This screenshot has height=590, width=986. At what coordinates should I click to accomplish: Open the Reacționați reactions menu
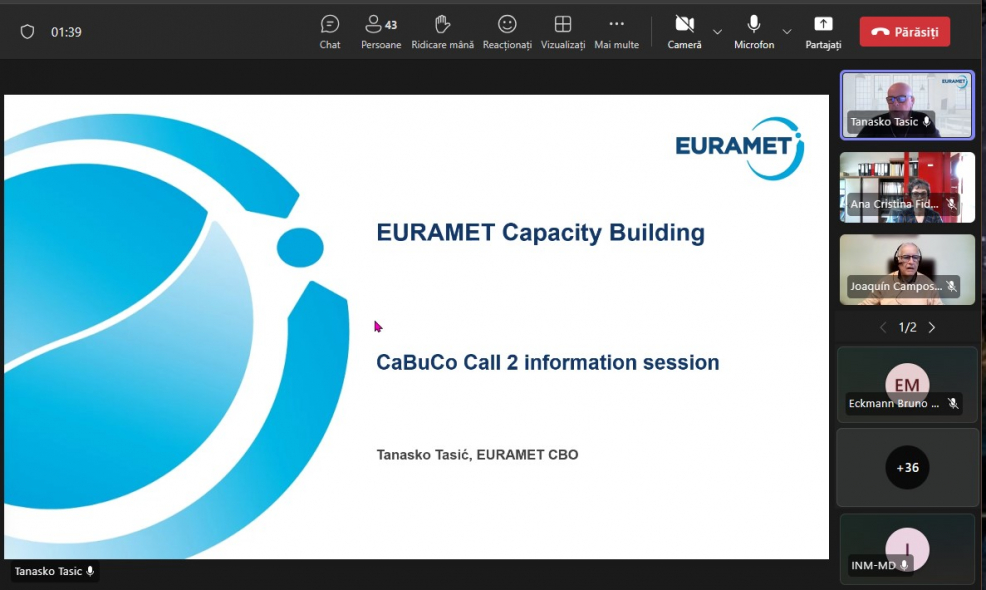click(507, 32)
